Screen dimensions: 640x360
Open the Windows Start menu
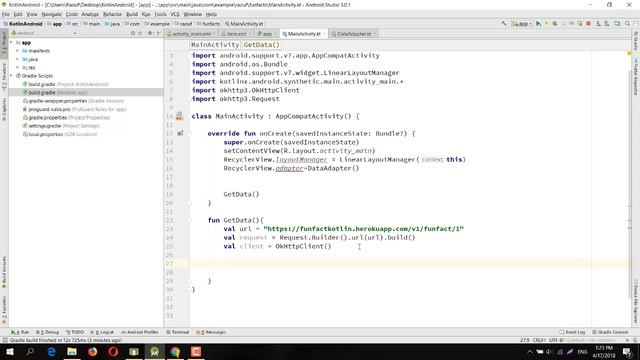(x=9, y=351)
